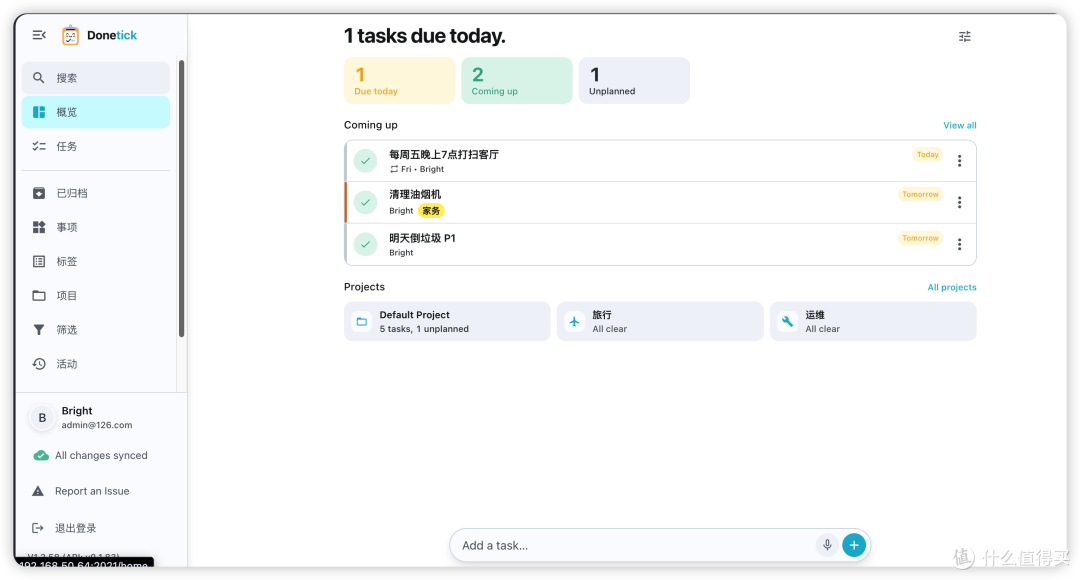The height and width of the screenshot is (580, 1080).
Task: Open 已归档 in the sidebar
Action: (x=96, y=193)
